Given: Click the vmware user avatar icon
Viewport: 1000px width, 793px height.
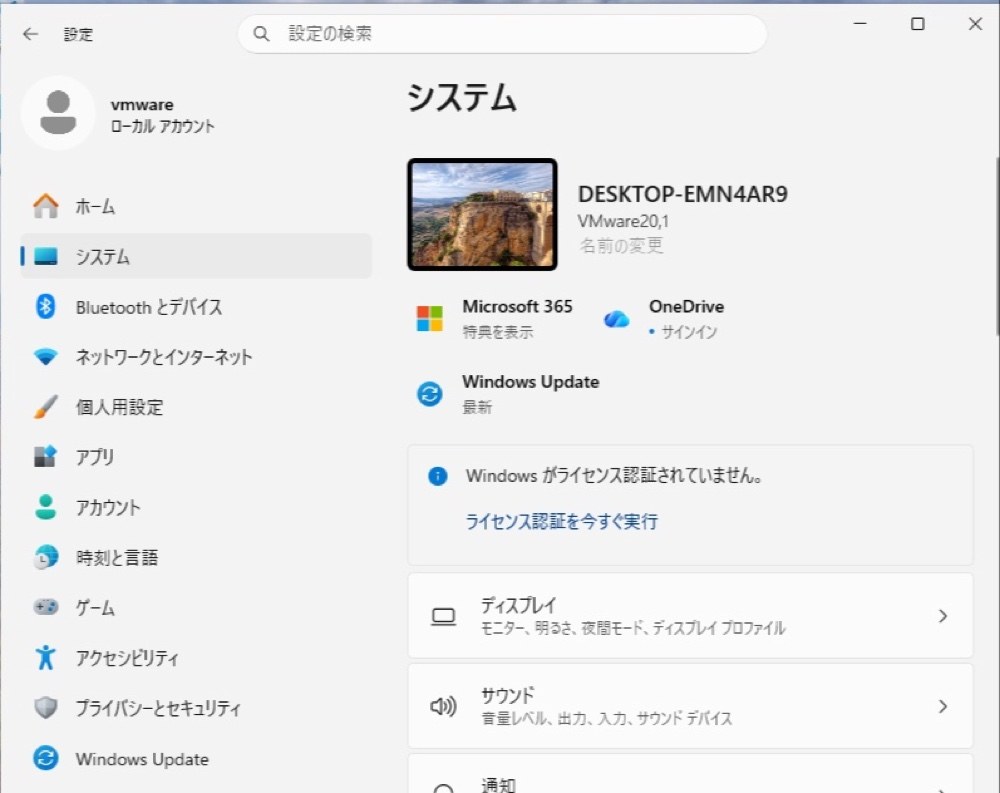Looking at the screenshot, I should click(x=58, y=113).
